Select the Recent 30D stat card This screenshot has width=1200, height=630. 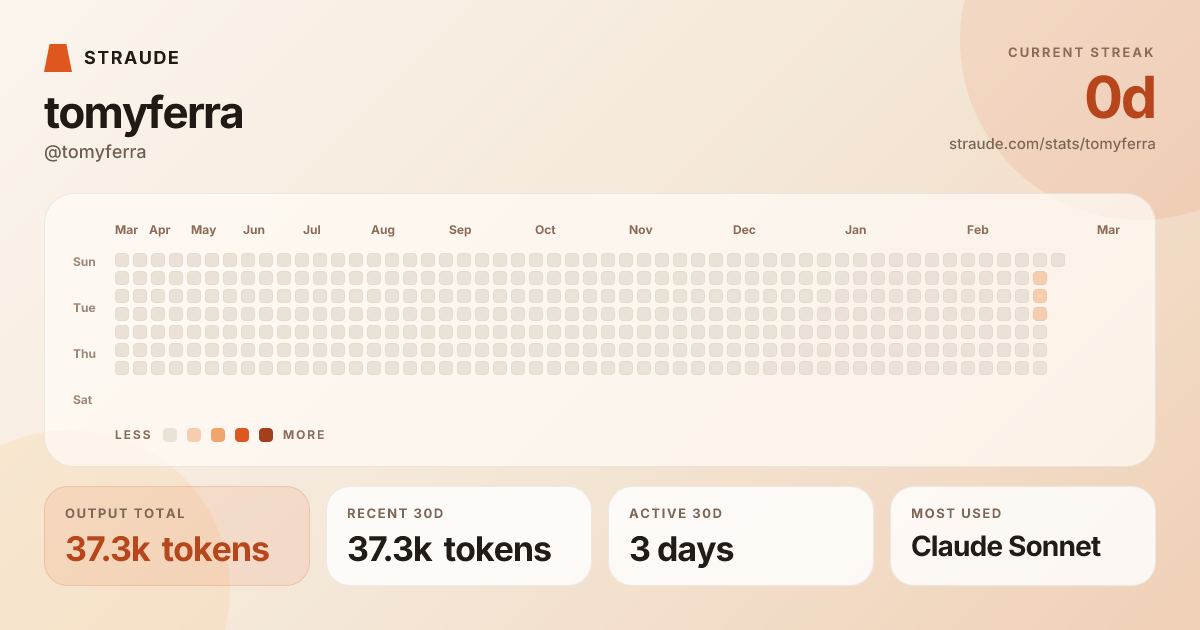coord(459,536)
